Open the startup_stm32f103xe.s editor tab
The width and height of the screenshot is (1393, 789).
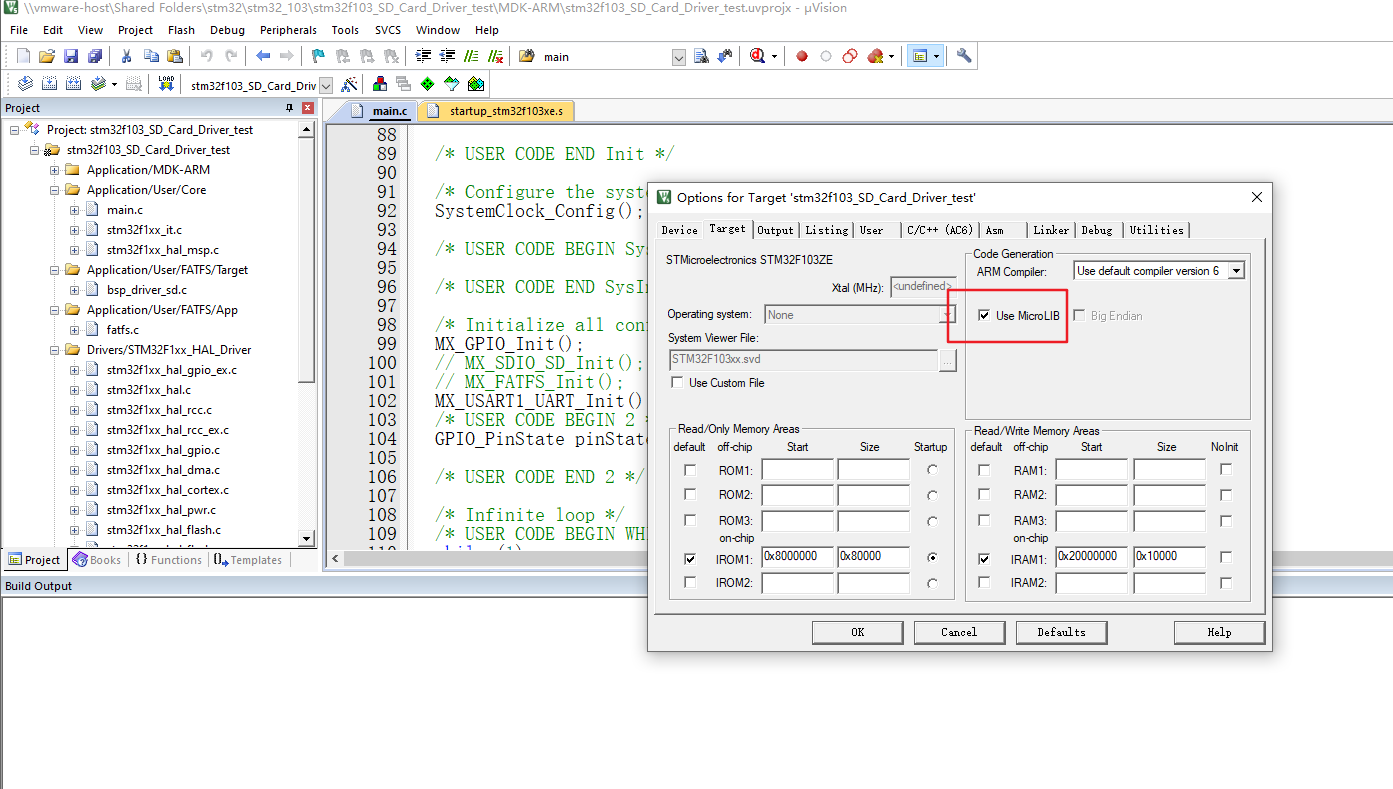tap(498, 111)
